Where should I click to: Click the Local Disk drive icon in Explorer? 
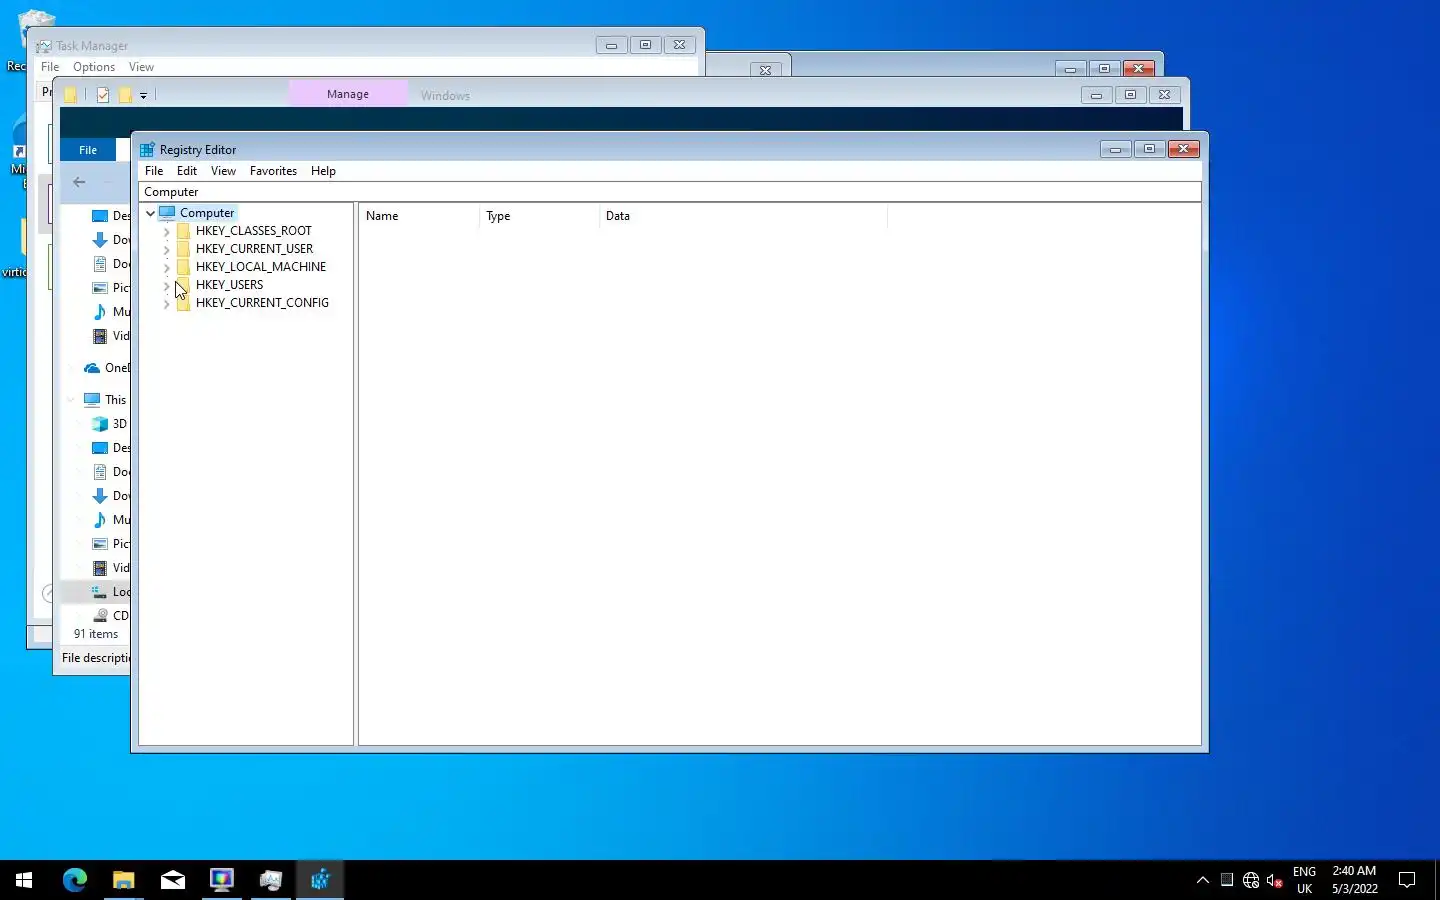coord(100,592)
